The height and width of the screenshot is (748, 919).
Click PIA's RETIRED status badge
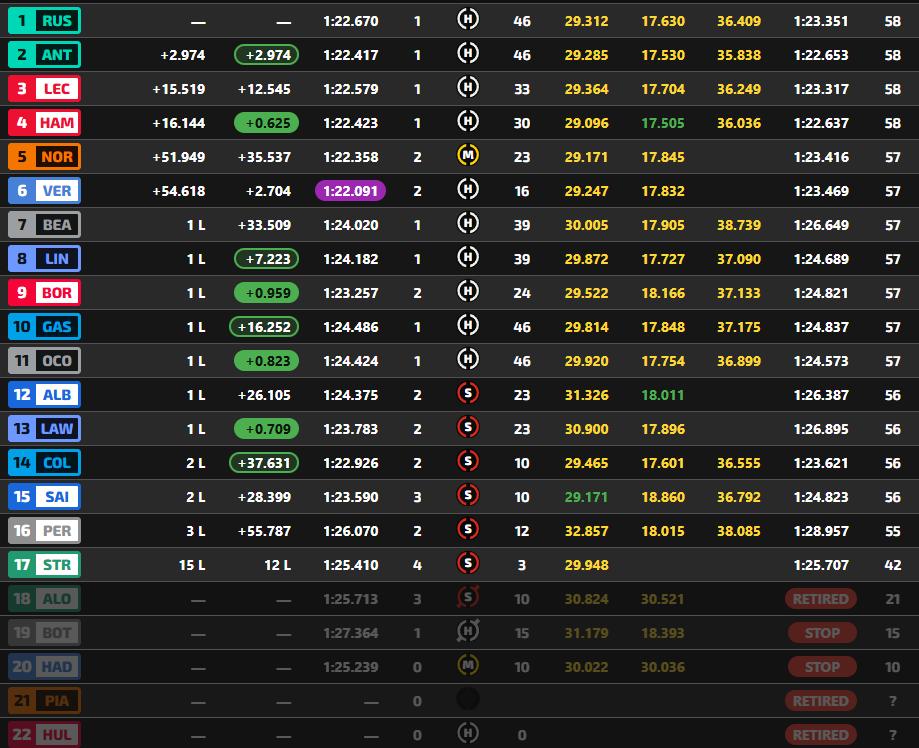pos(821,701)
